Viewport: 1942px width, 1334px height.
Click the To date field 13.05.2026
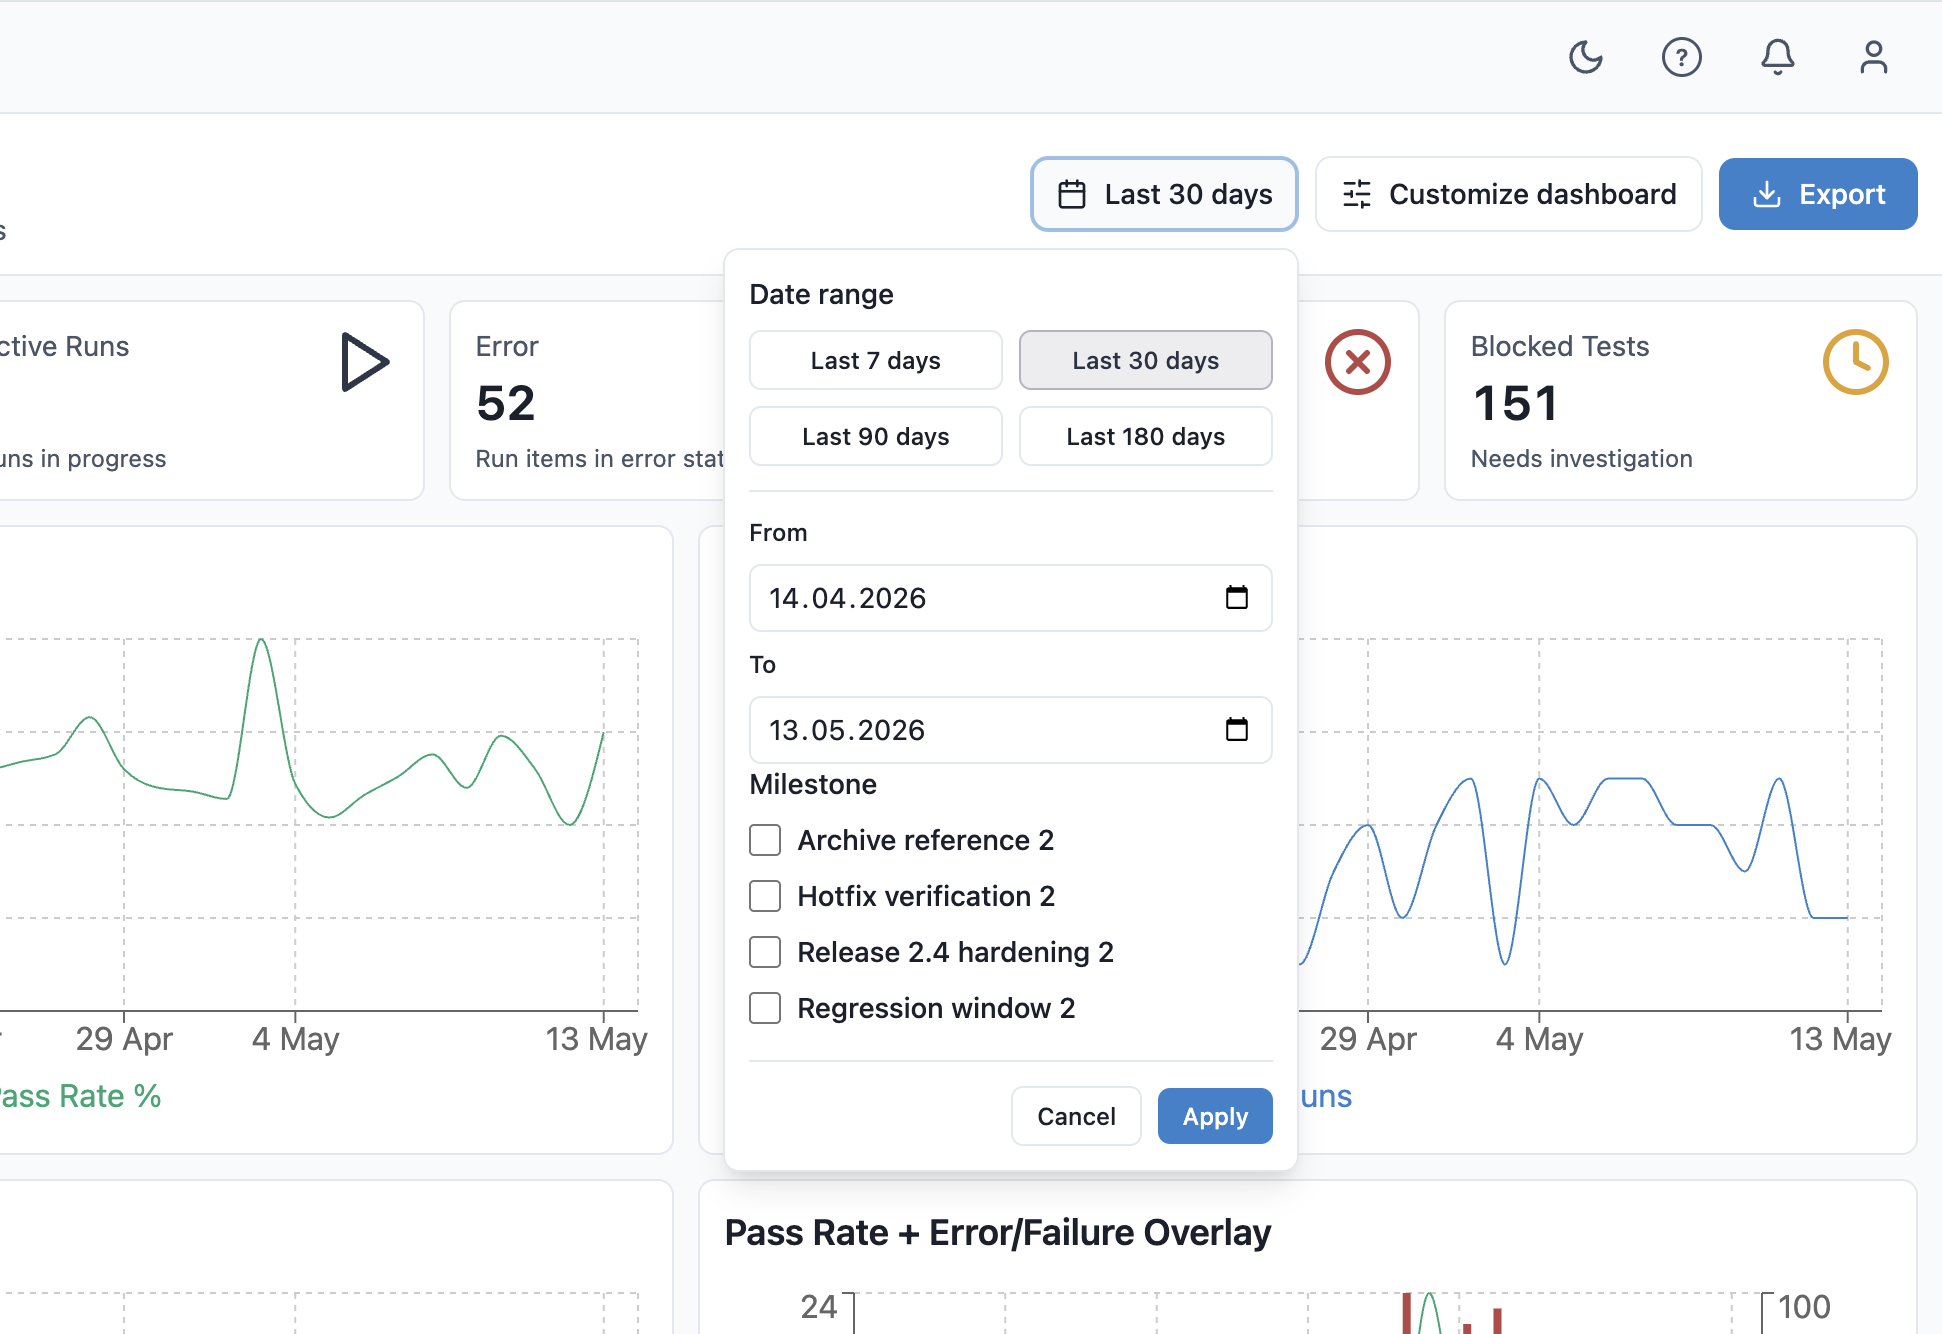(1011, 730)
